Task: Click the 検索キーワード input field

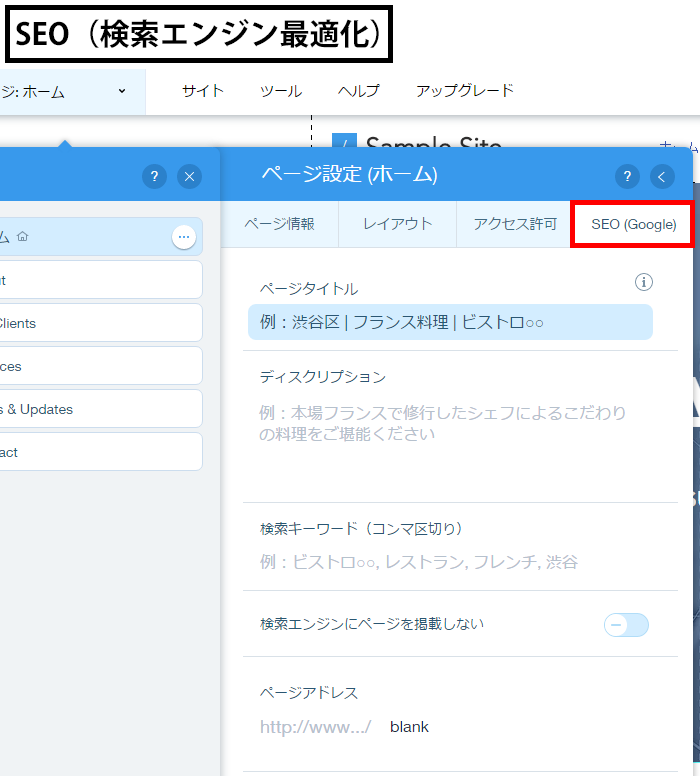Action: [450, 562]
